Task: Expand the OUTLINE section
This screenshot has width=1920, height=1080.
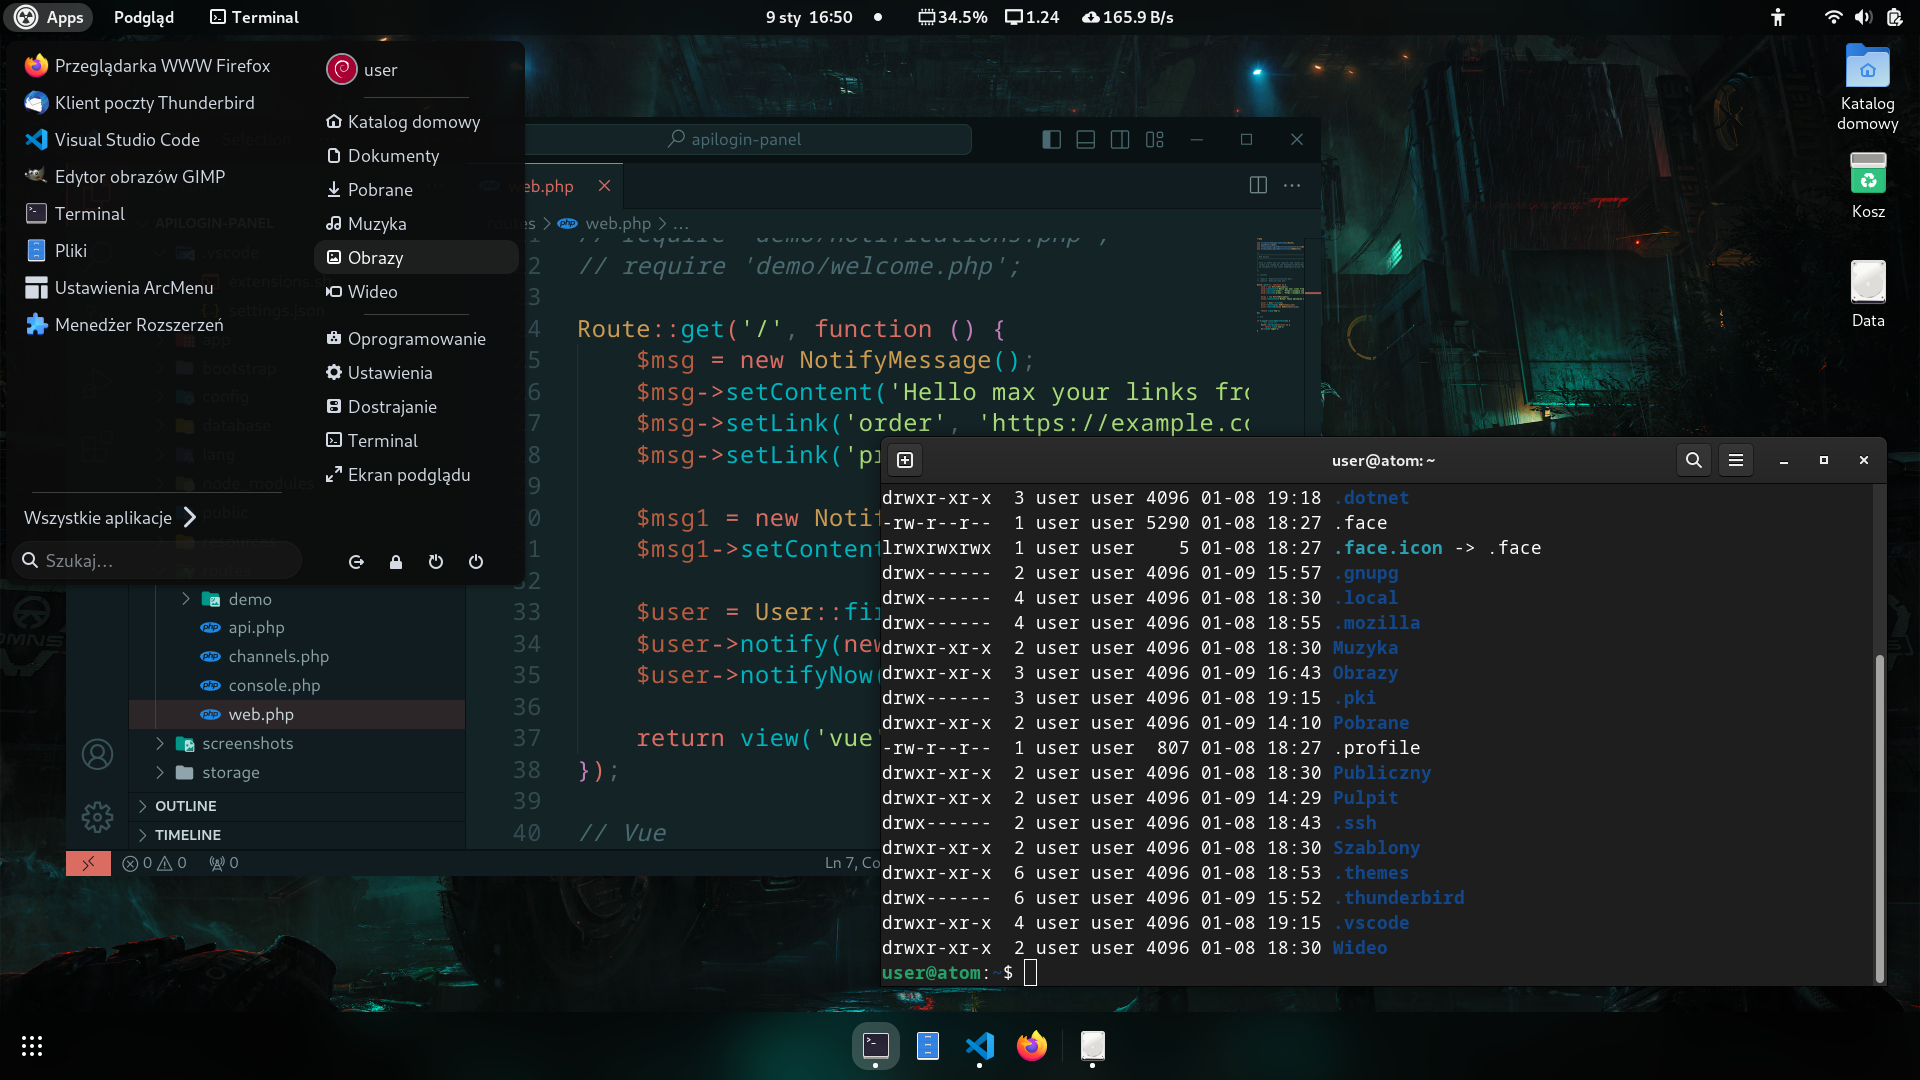Action: [143, 806]
